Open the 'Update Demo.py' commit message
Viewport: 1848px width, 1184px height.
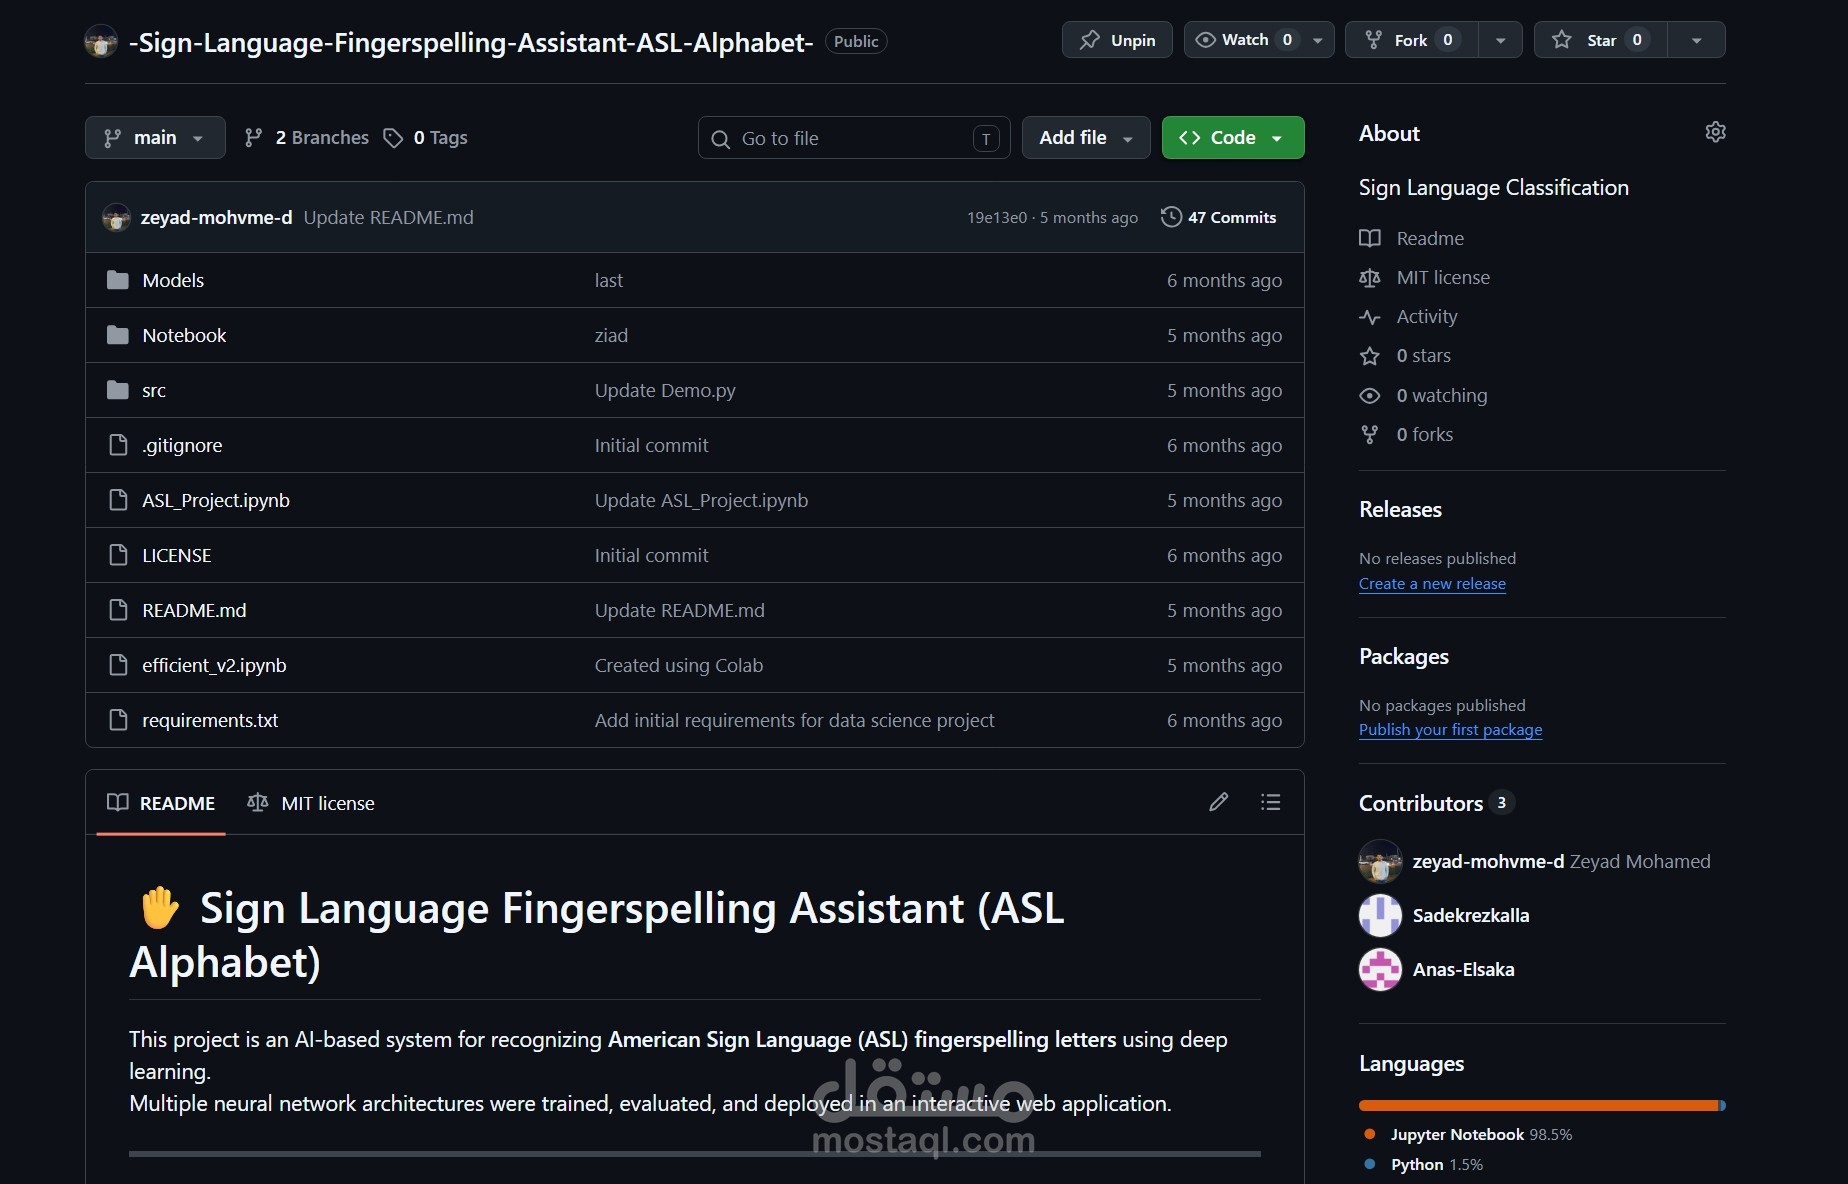point(665,390)
